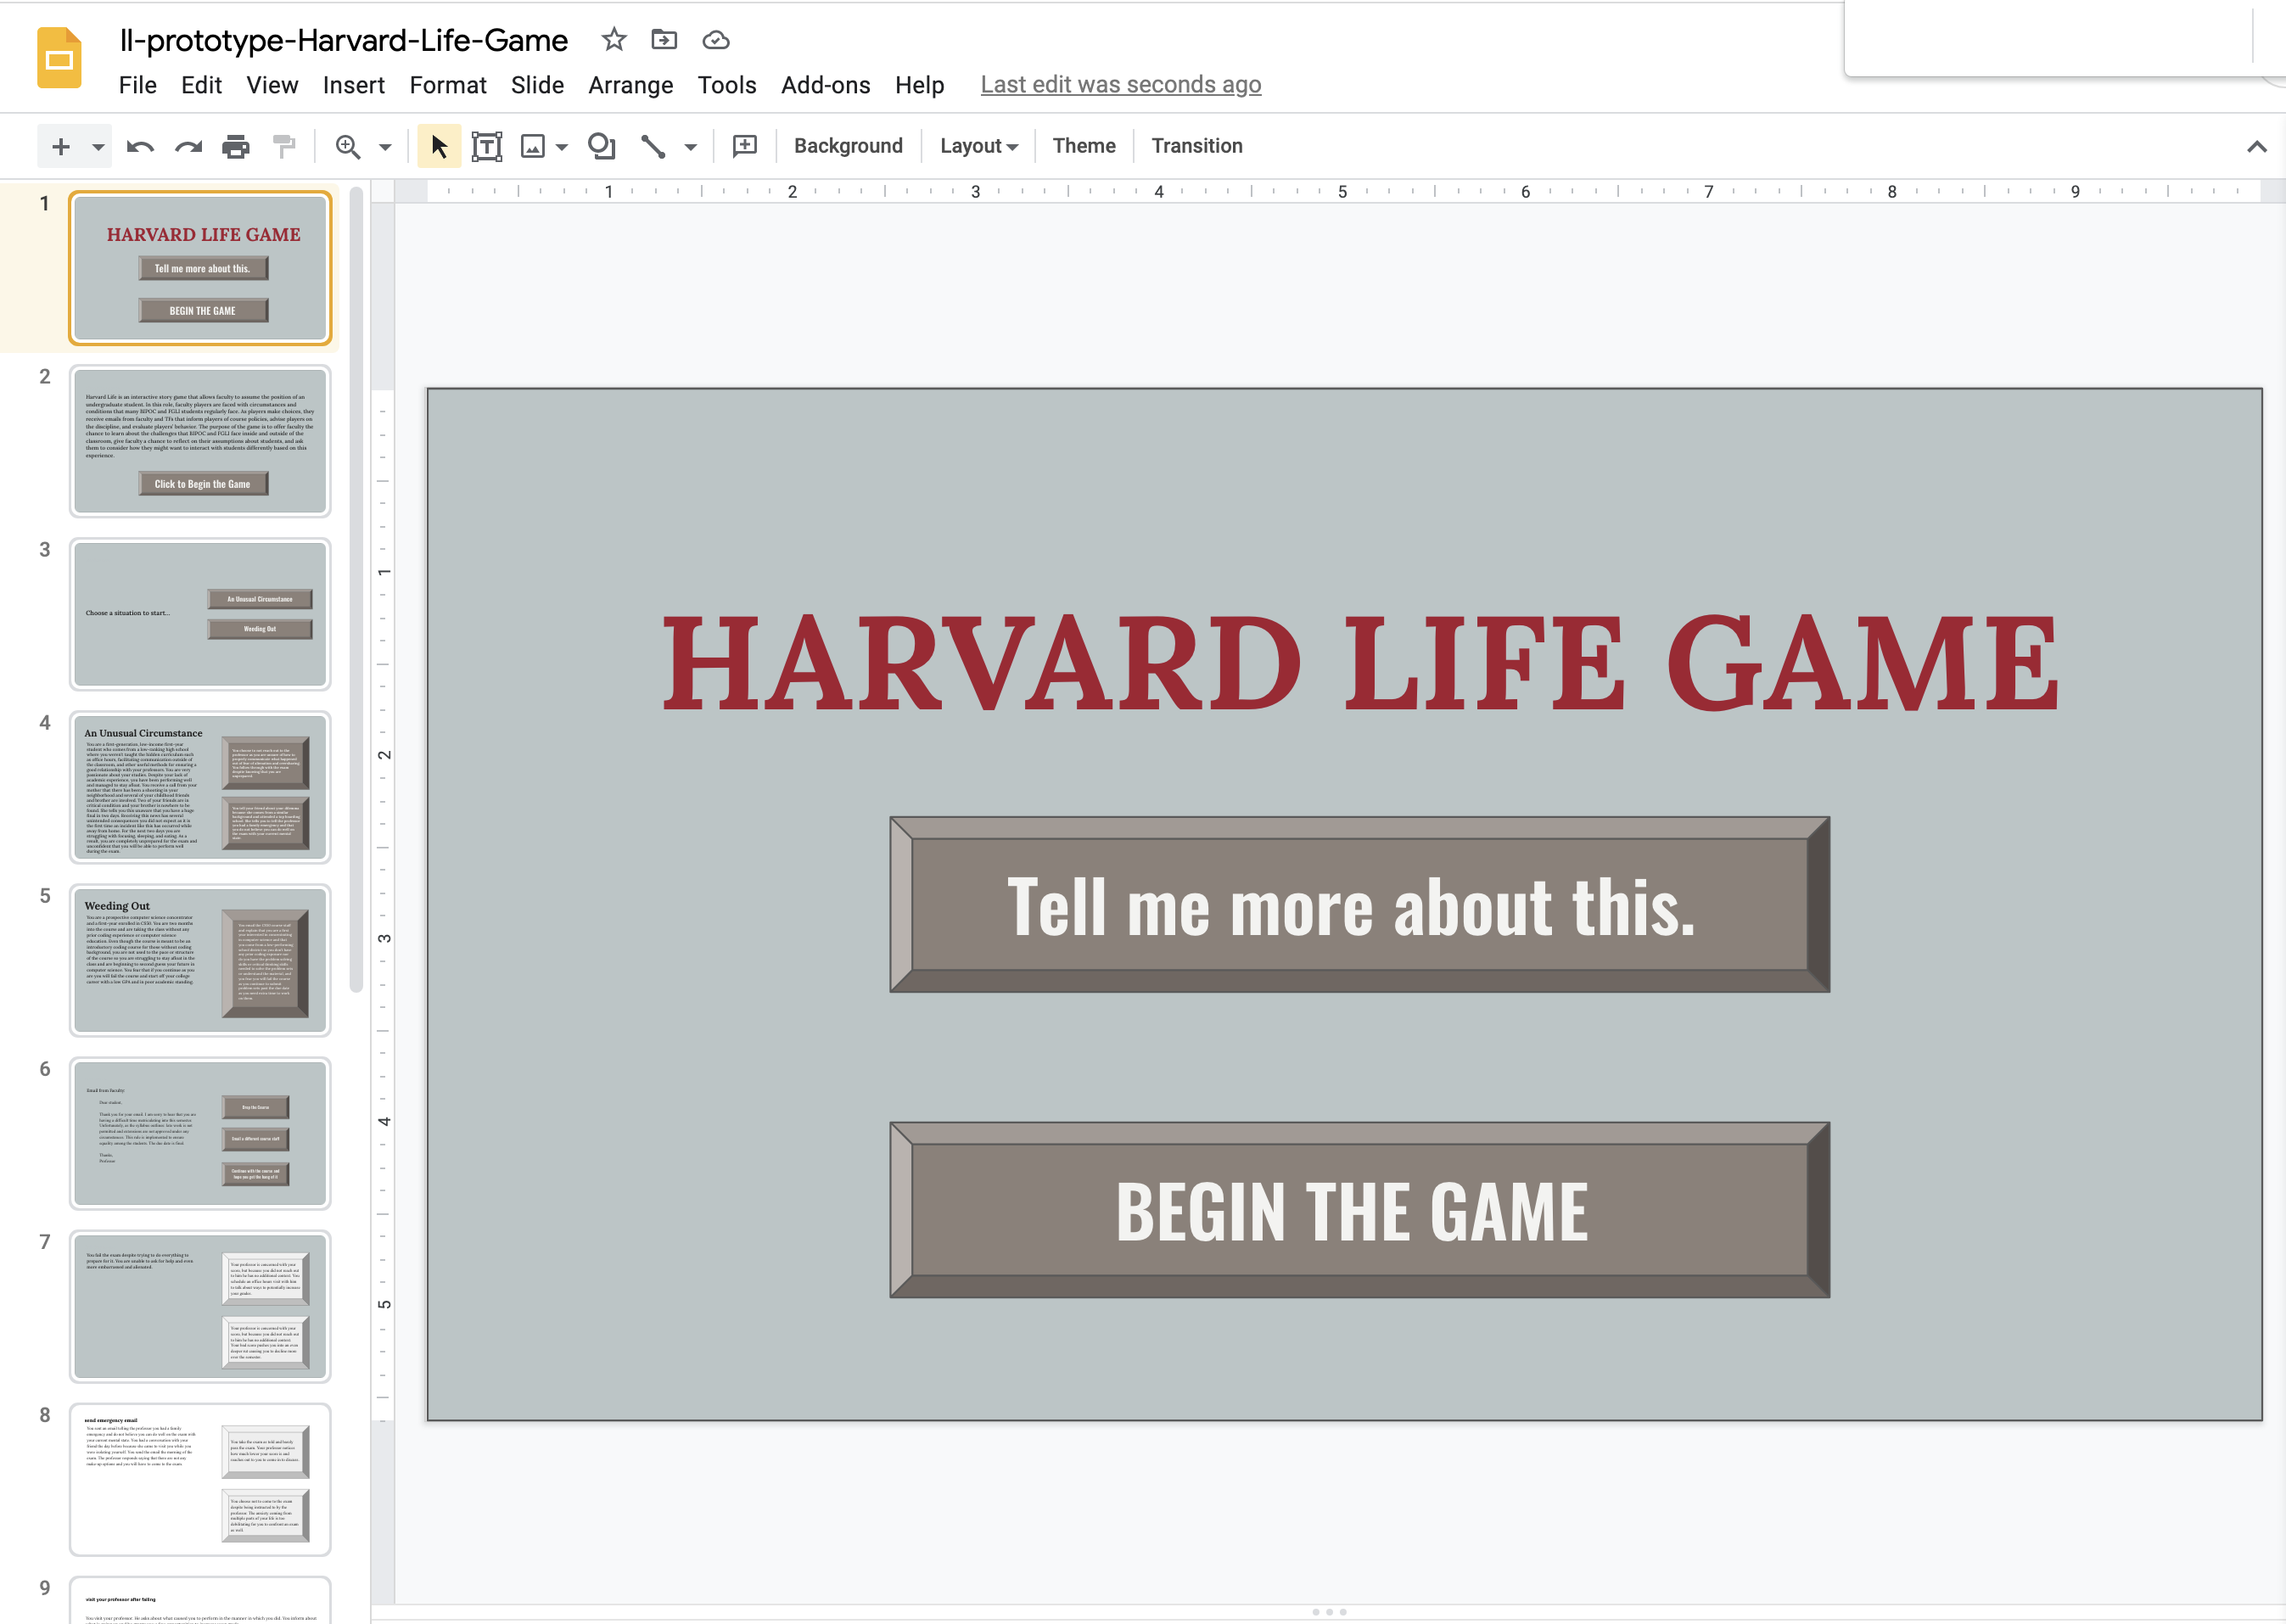Open the Arrange menu
Screen dimensions: 2286x1624
[630, 85]
